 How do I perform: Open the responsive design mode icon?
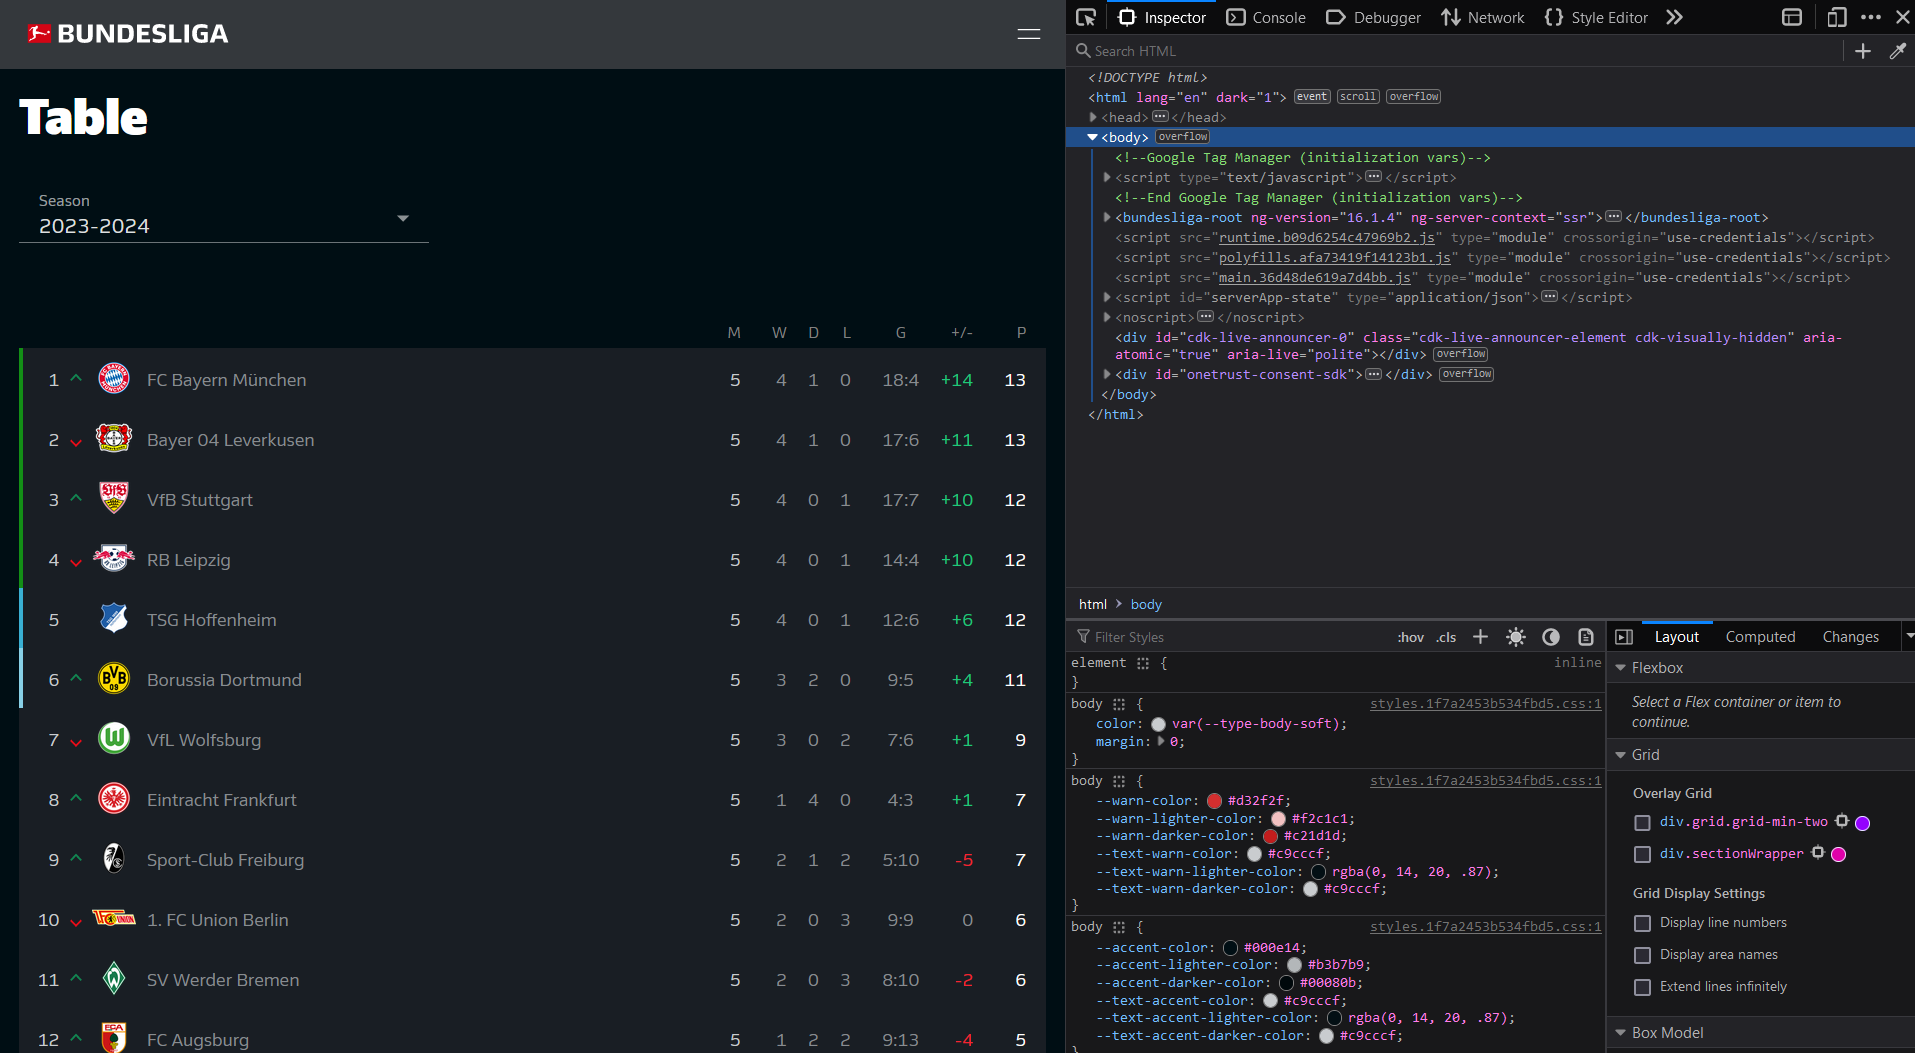(x=1837, y=17)
